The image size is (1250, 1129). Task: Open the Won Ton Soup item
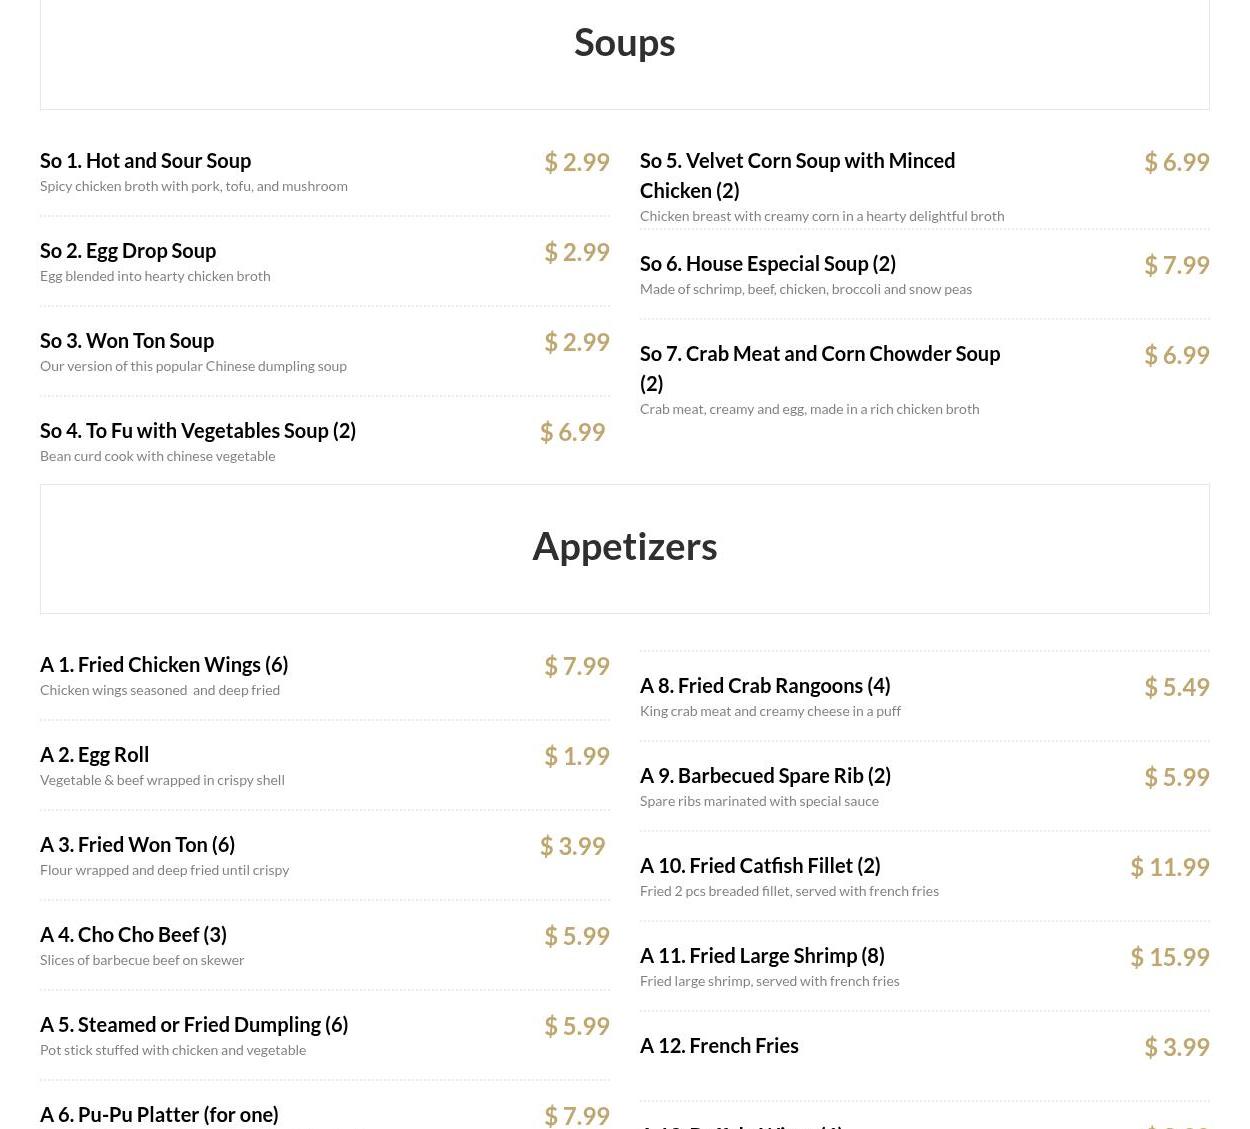pyautogui.click(x=127, y=341)
